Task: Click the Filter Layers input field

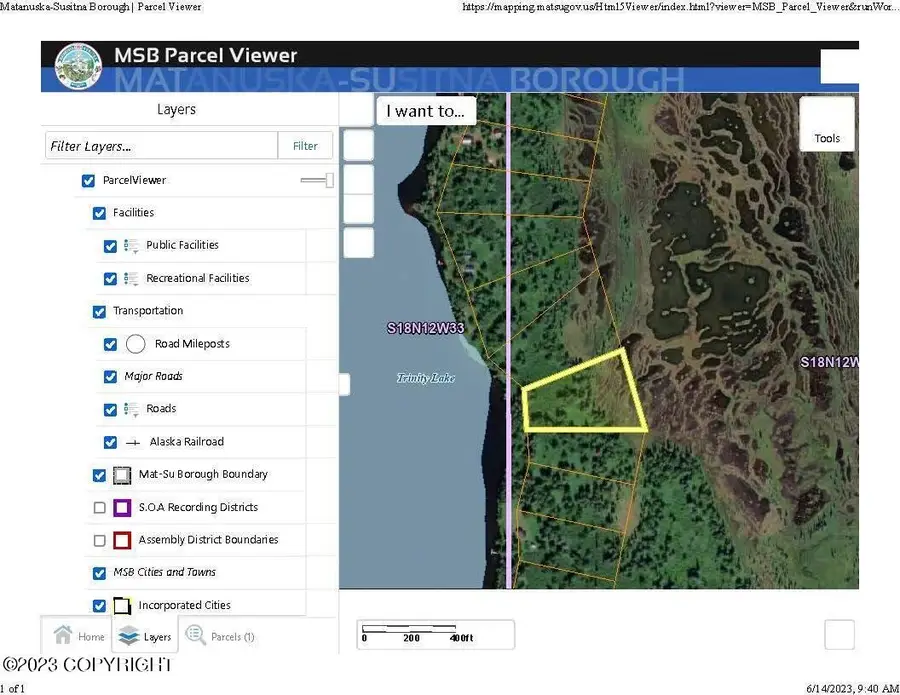Action: [x=160, y=145]
